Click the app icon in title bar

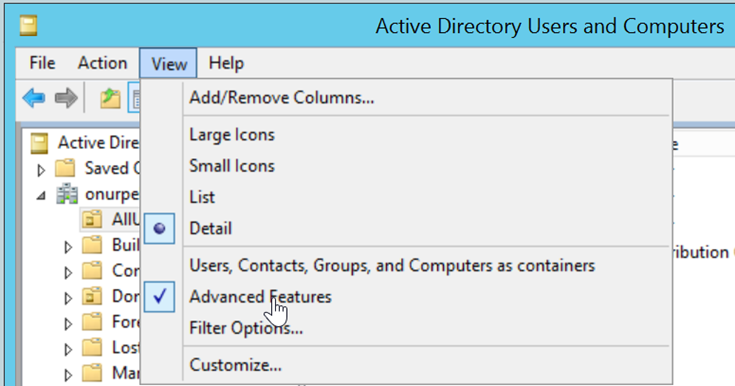coord(28,26)
